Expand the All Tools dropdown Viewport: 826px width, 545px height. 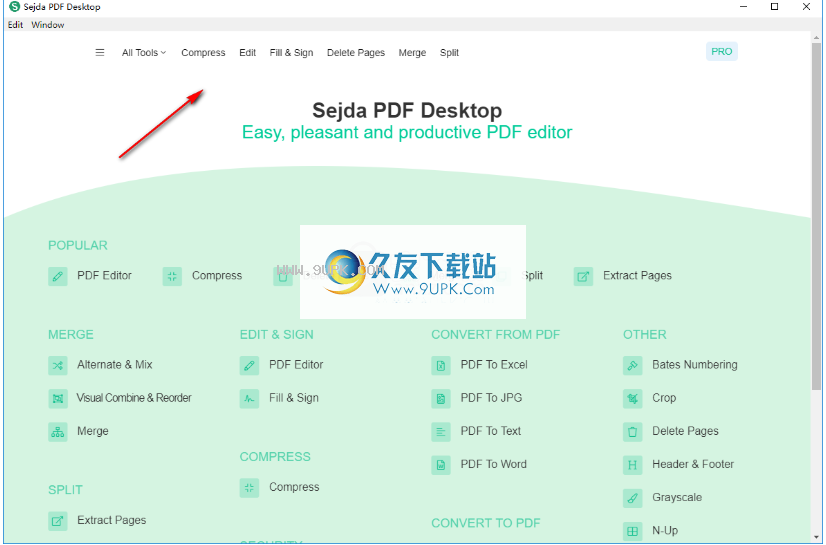144,53
